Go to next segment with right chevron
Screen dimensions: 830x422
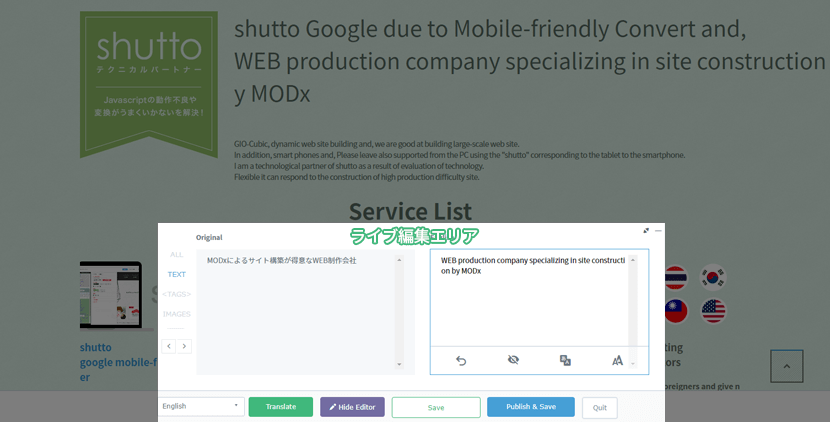[x=184, y=346]
